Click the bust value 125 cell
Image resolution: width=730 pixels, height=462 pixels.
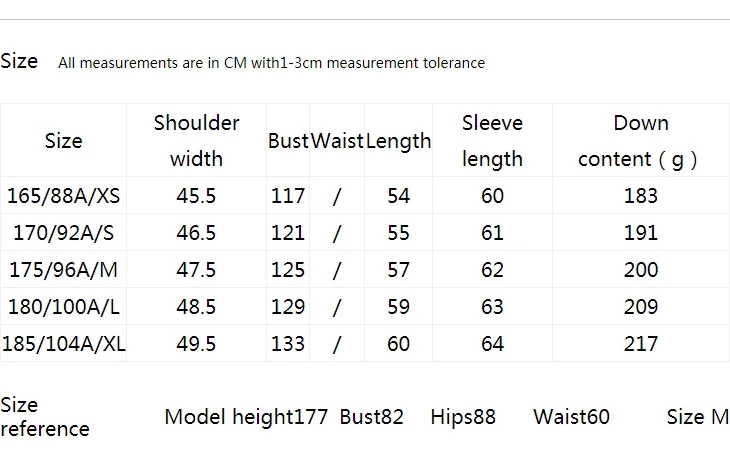tap(288, 270)
